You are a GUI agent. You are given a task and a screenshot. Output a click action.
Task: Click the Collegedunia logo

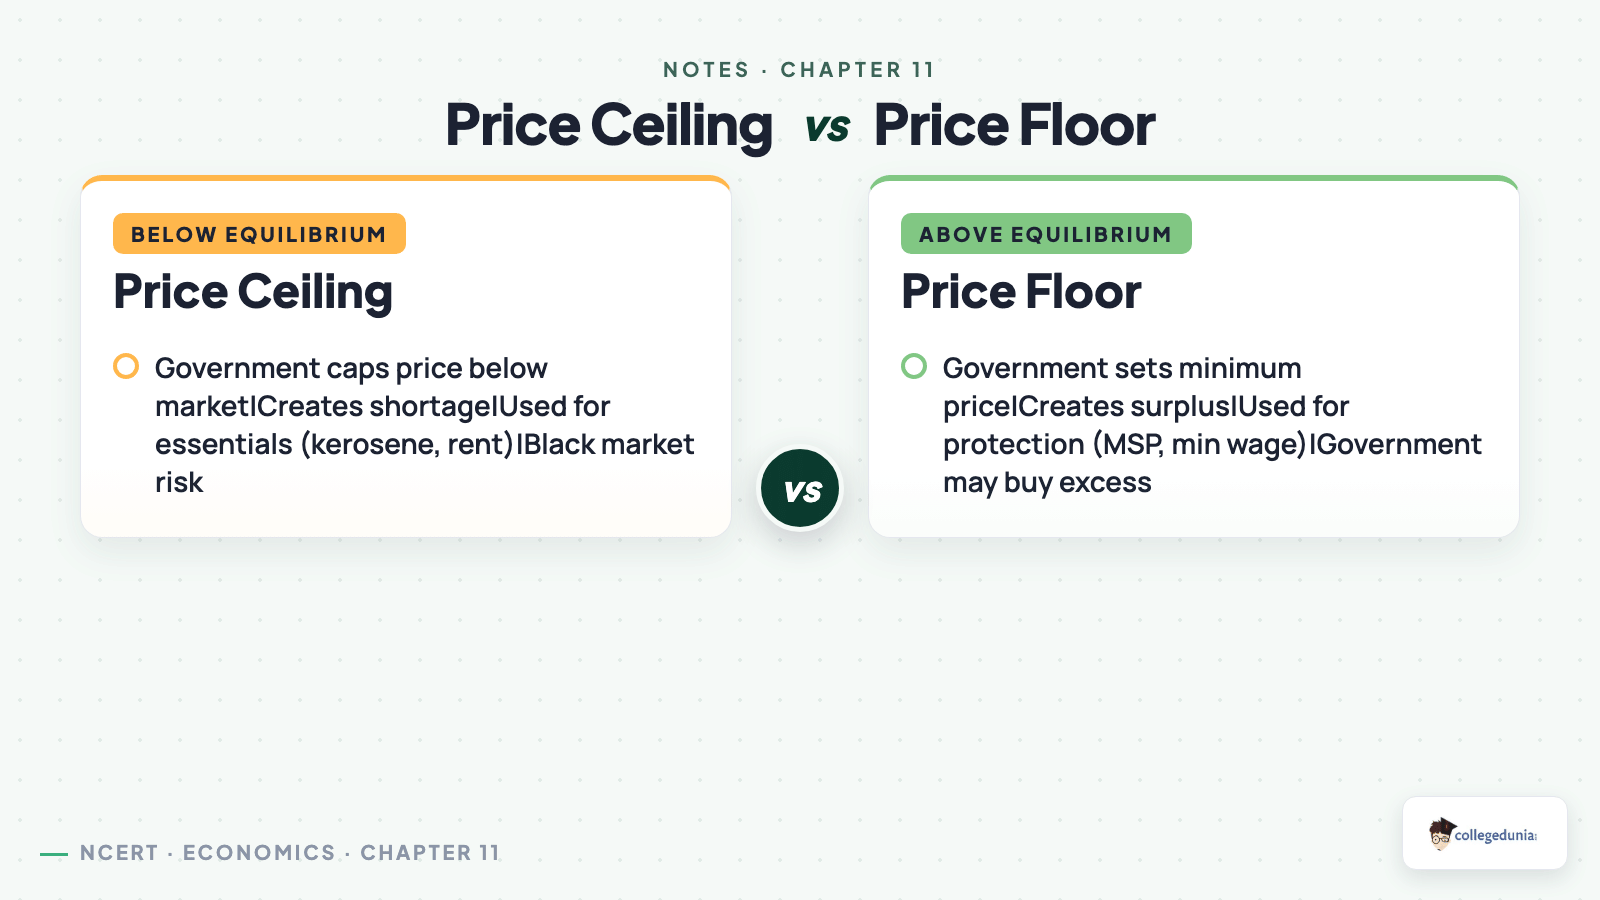(1484, 833)
